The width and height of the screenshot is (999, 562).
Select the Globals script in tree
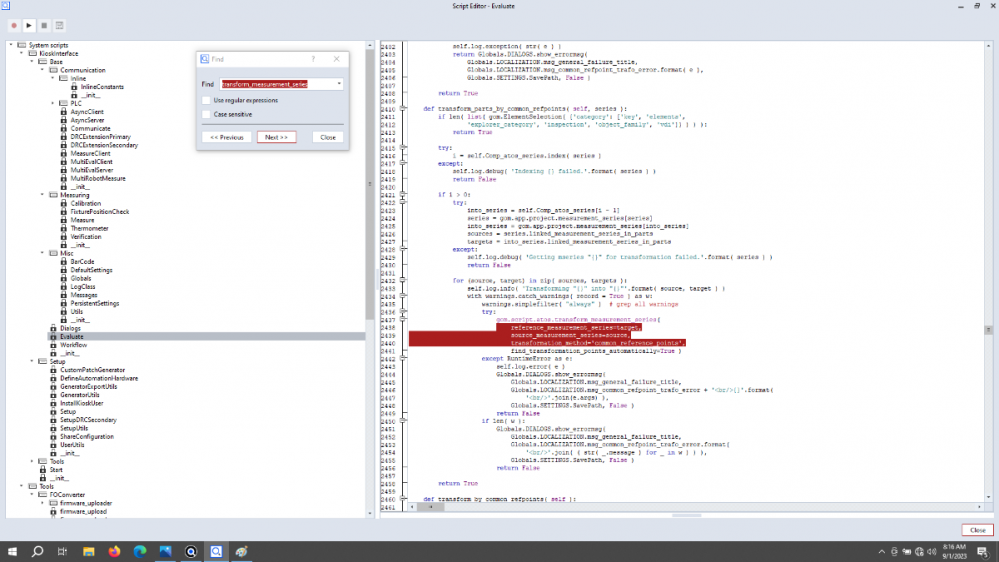pyautogui.click(x=79, y=278)
